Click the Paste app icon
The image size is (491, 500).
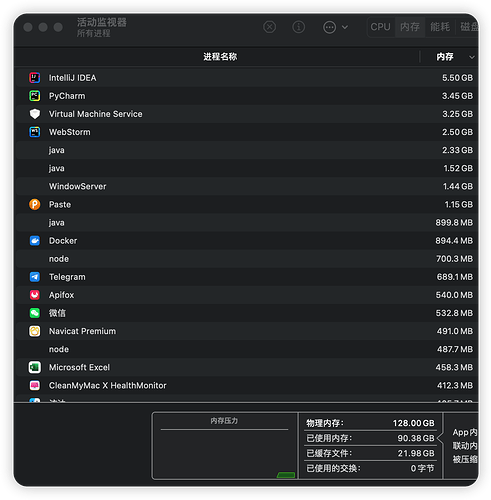coord(35,204)
